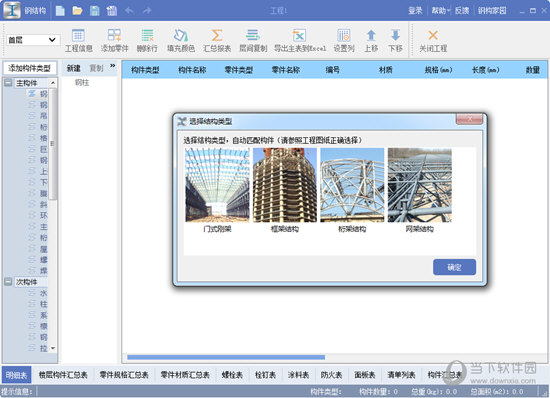Click the 反馈 feedback link

tap(462, 11)
